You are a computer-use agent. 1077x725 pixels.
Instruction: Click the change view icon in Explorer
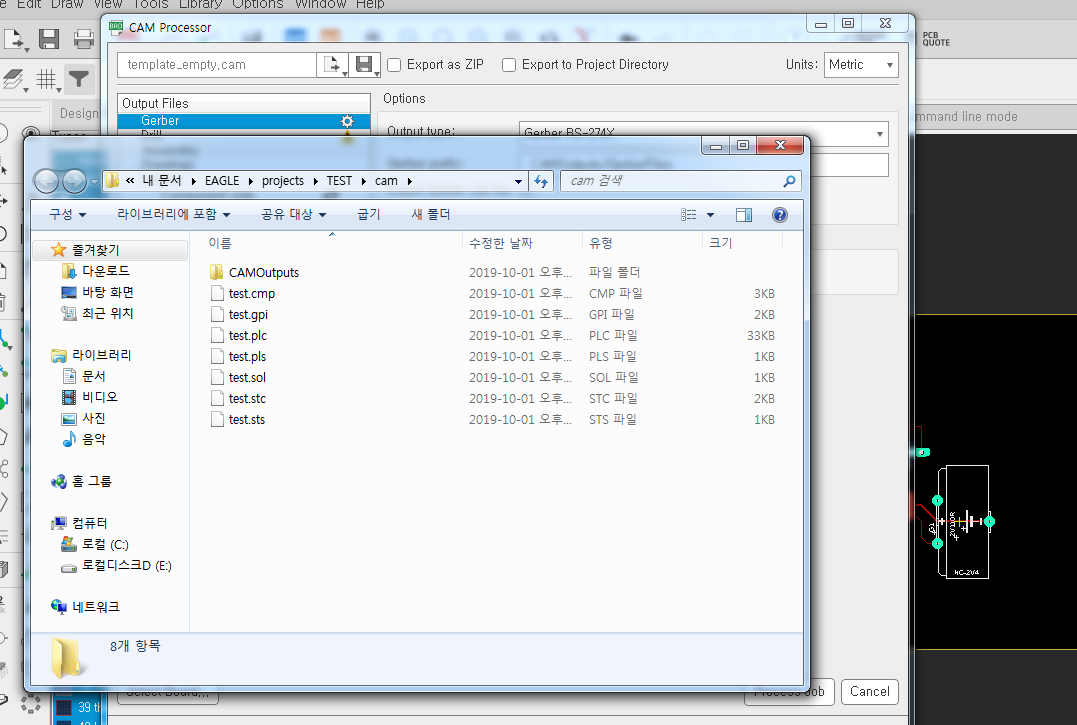tap(688, 215)
